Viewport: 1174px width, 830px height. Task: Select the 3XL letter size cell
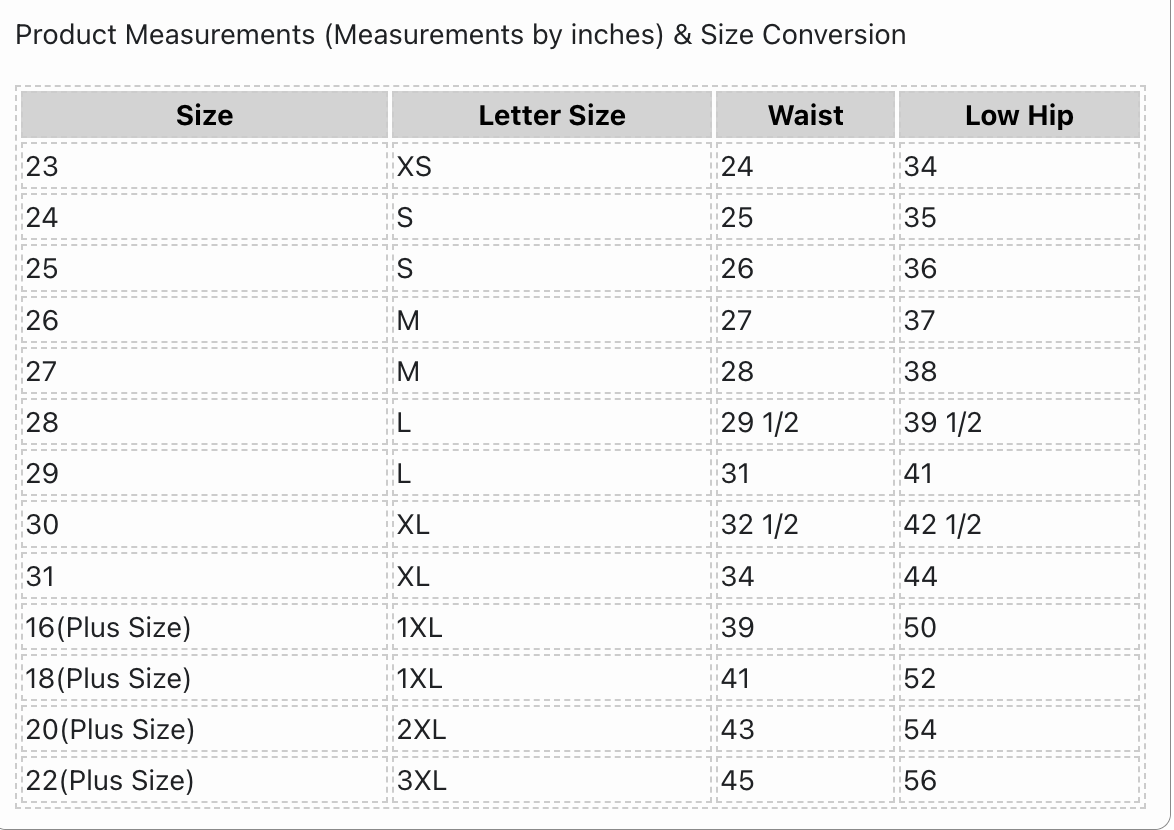pyautogui.click(x=552, y=781)
